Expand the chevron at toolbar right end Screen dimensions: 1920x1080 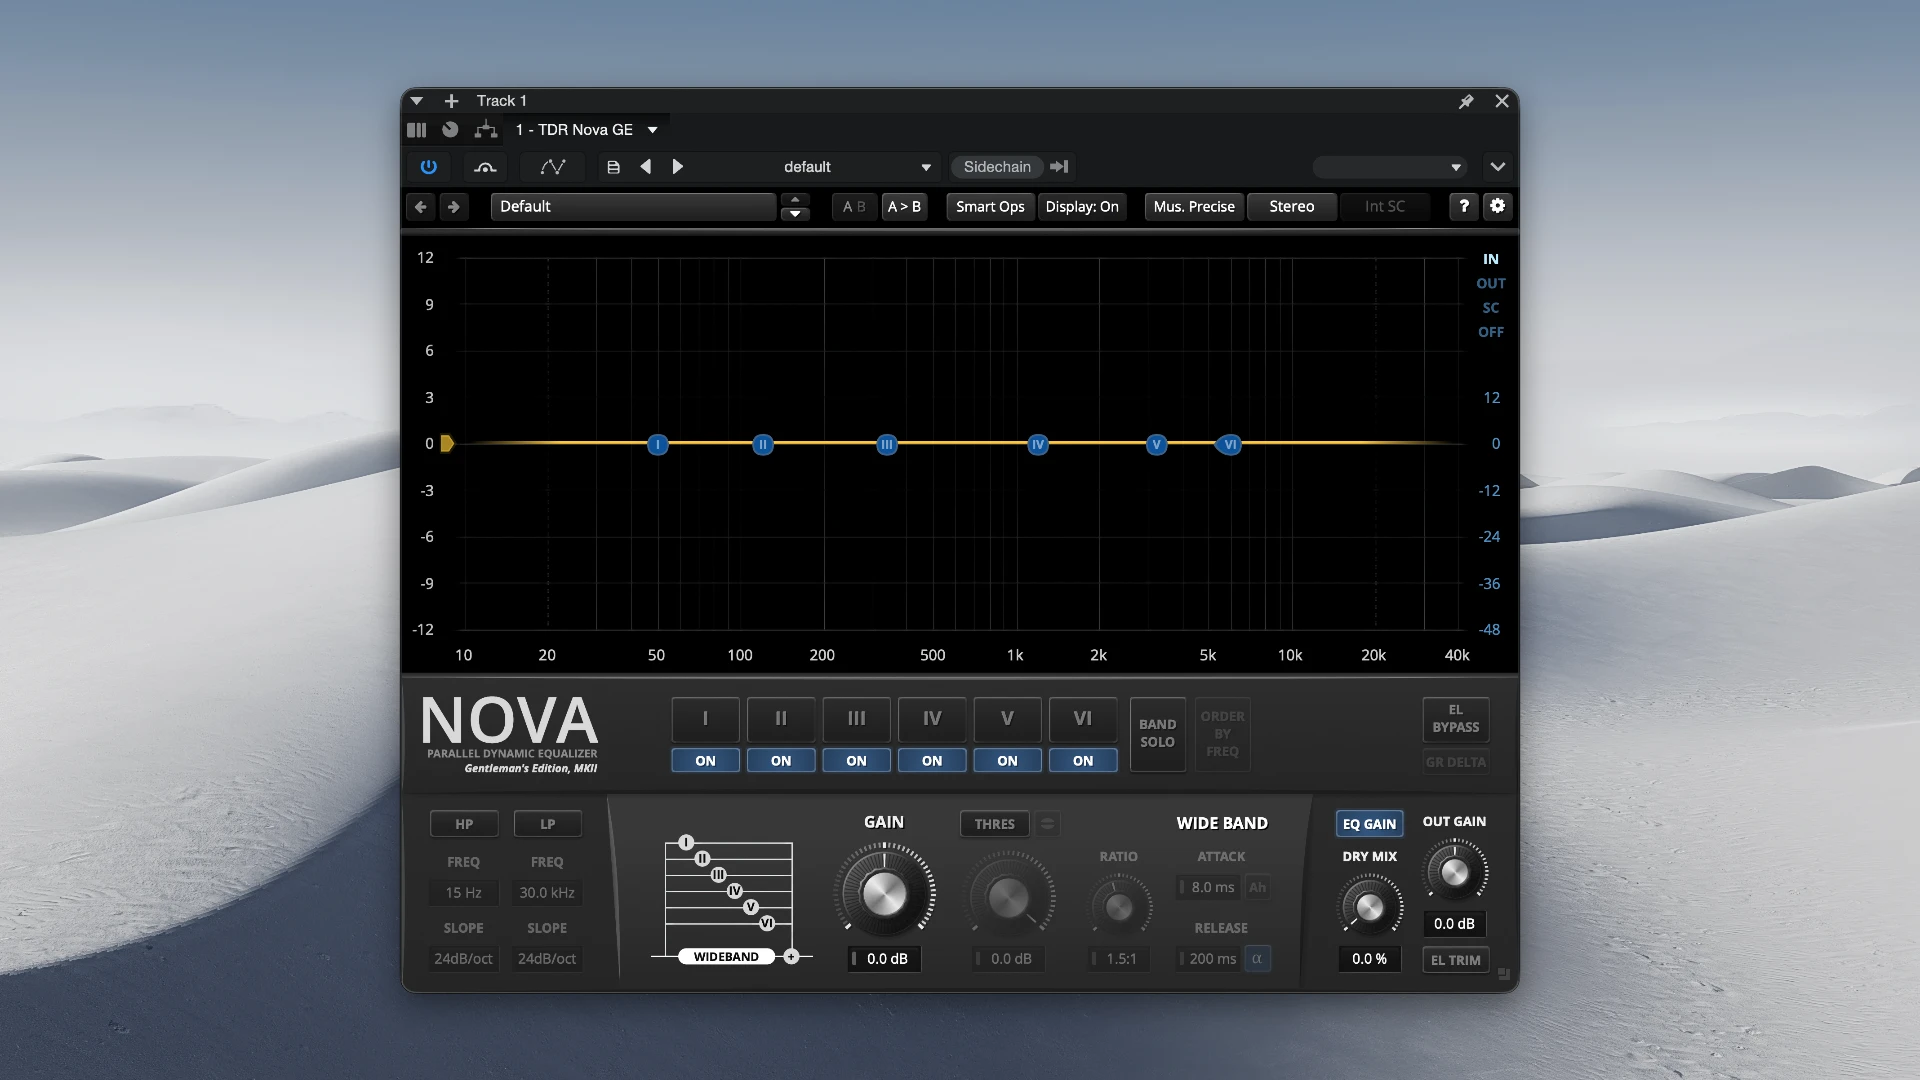pos(1497,167)
